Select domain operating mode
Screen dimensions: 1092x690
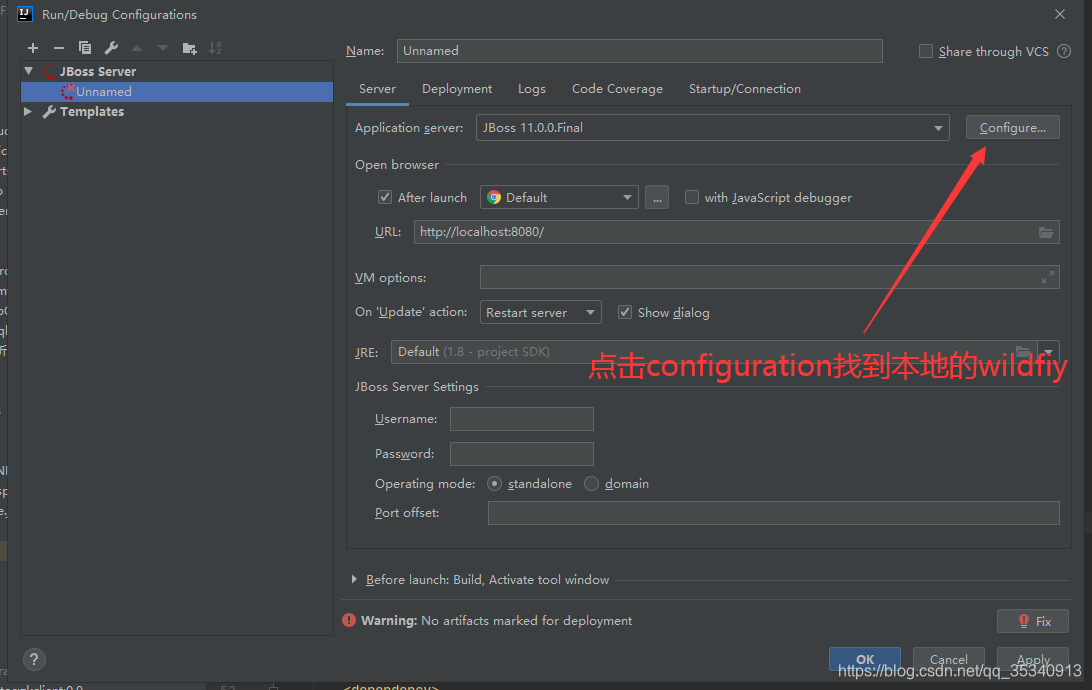(591, 483)
